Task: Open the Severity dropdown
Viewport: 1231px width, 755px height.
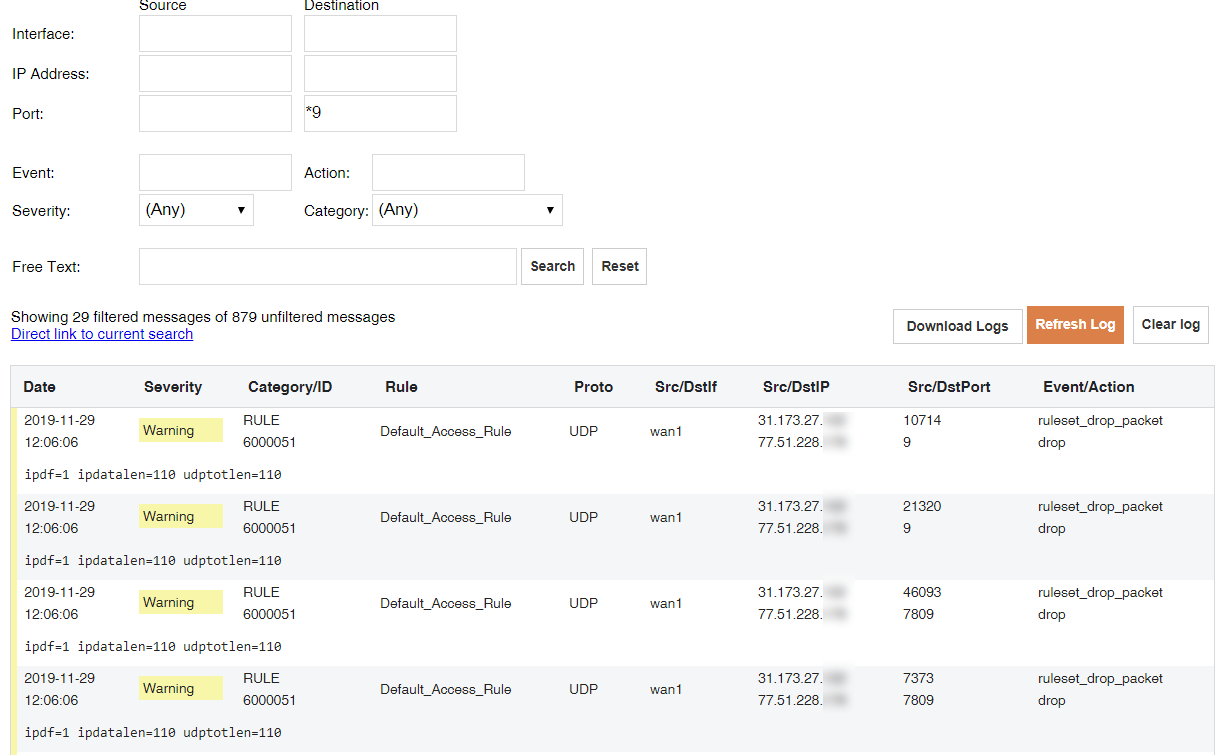Action: 196,210
